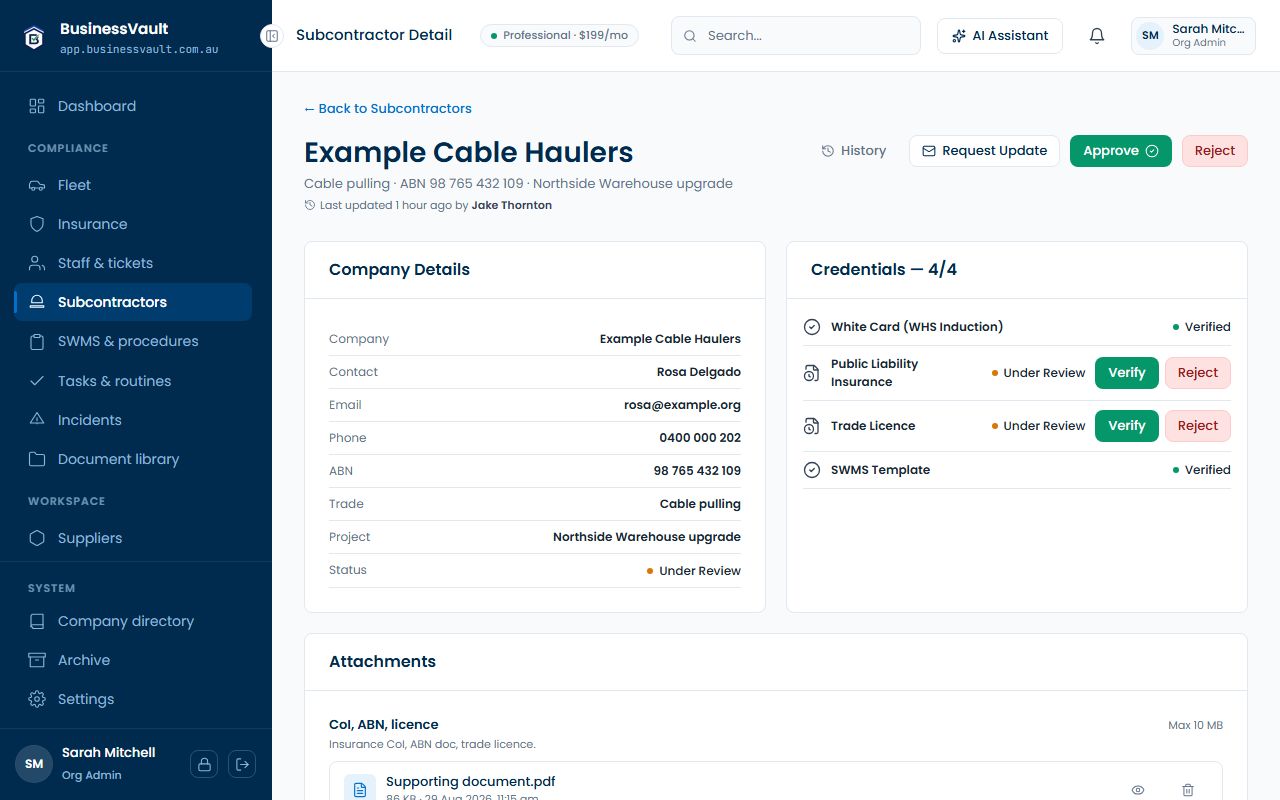This screenshot has width=1280, height=800.
Task: Select Subcontractors in the sidebar
Action: (133, 302)
